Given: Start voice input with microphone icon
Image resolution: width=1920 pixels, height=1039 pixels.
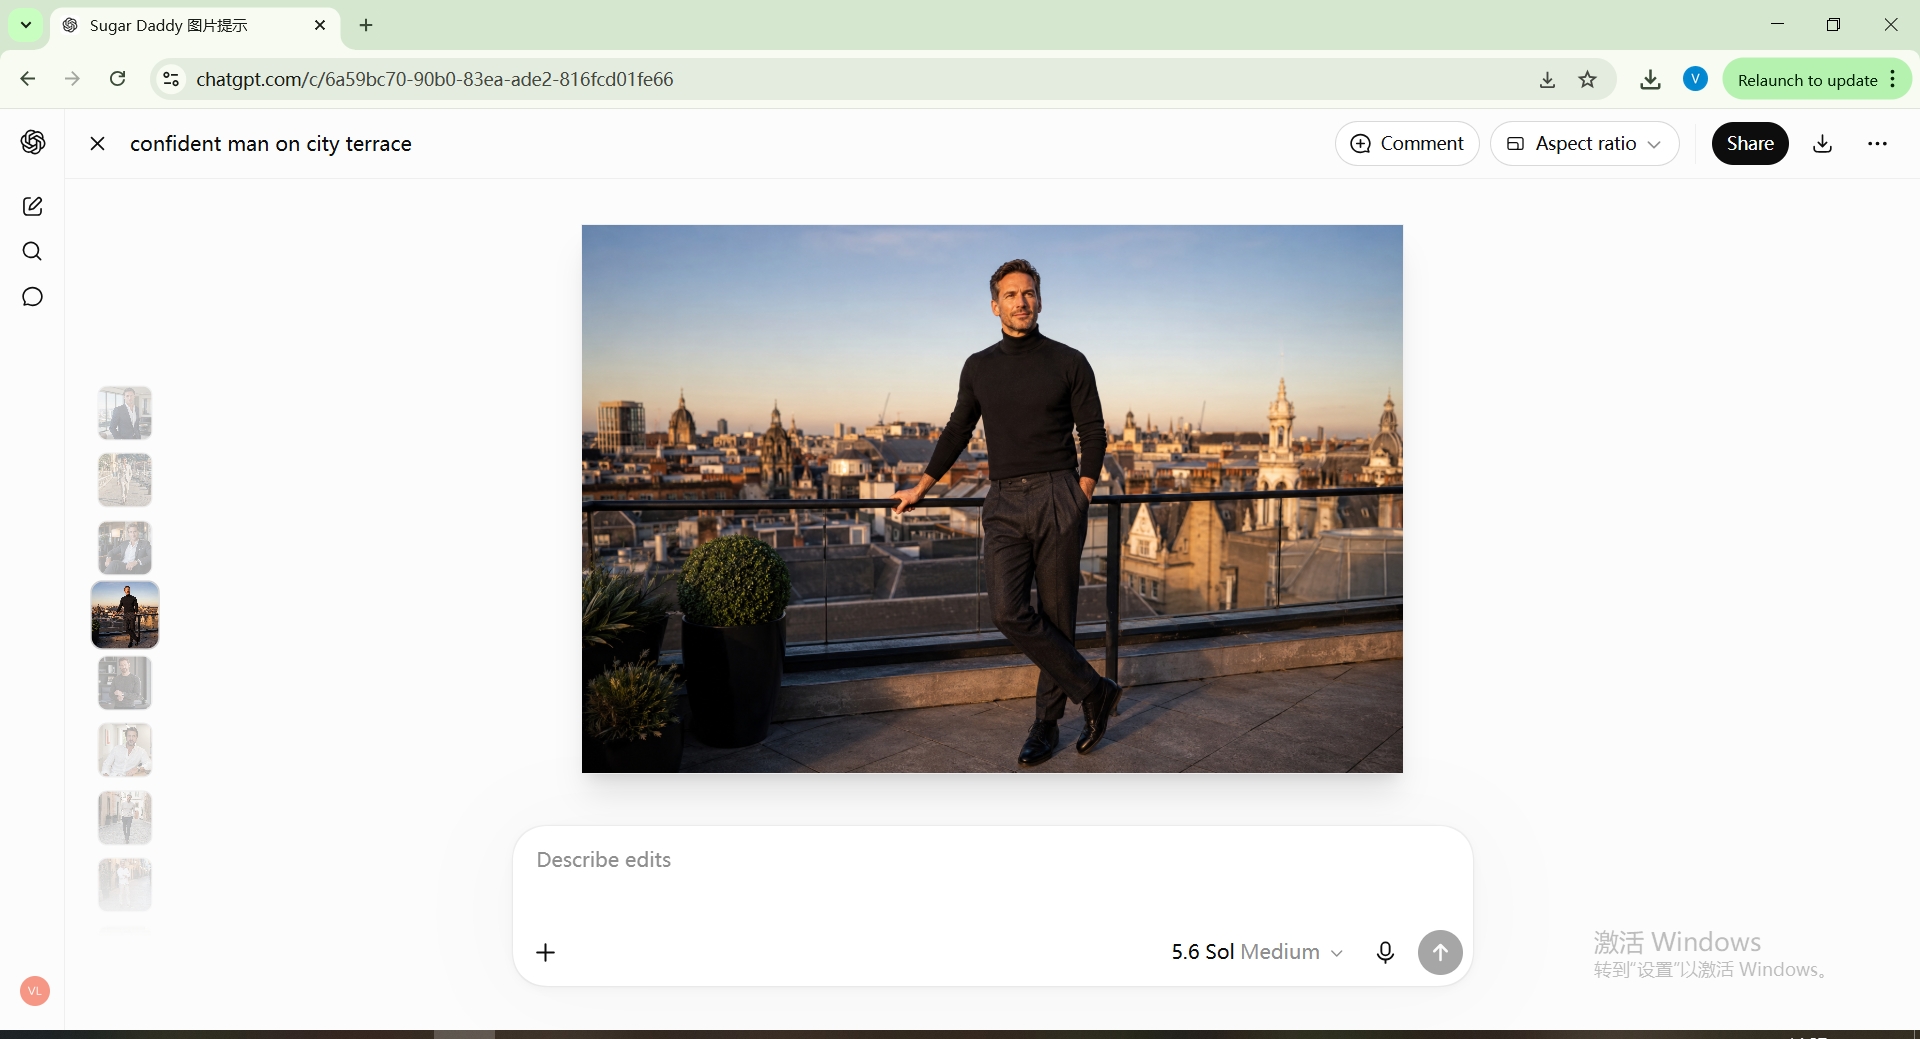Looking at the screenshot, I should 1385,952.
